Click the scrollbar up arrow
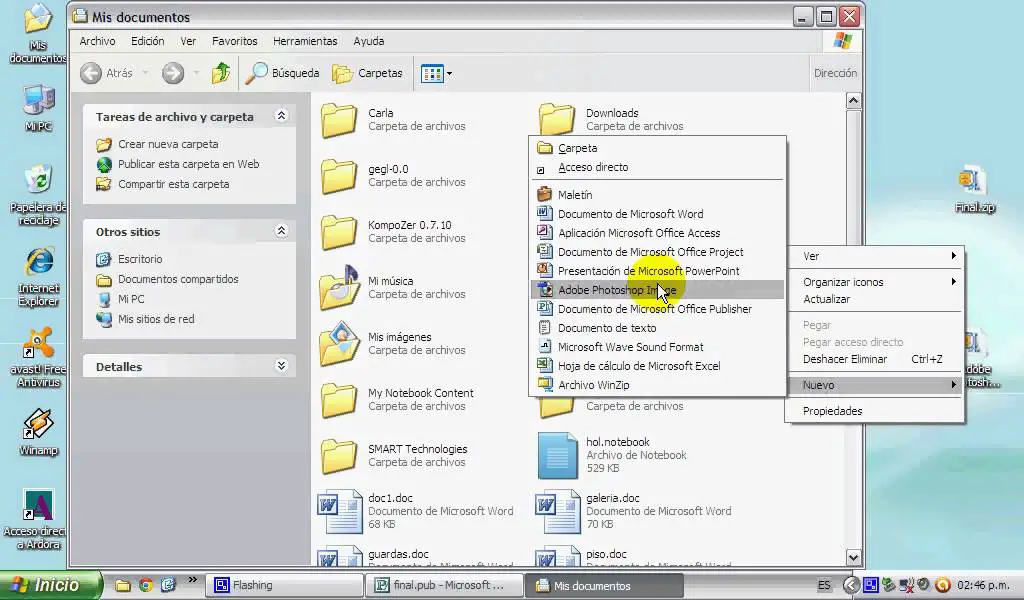Viewport: 1024px width, 600px height. click(853, 101)
